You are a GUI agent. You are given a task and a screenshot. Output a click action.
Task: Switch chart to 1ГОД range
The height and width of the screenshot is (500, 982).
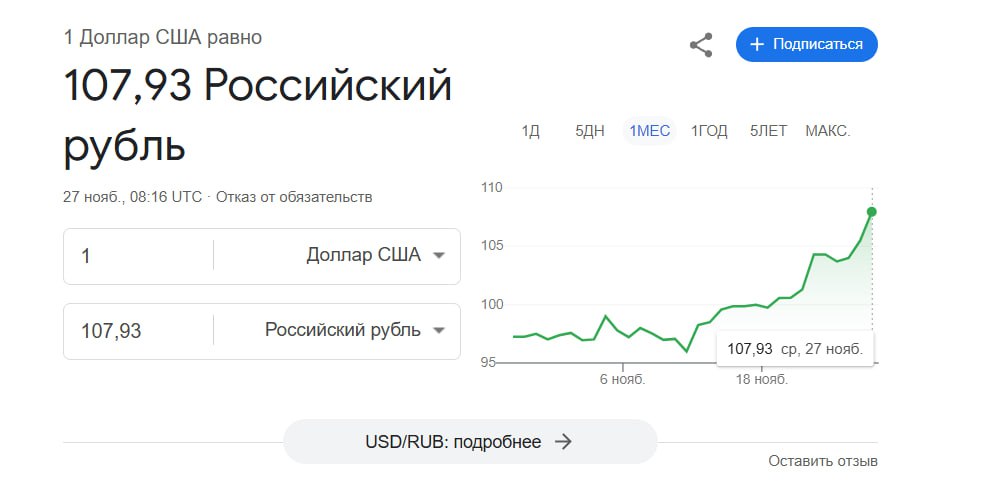tap(709, 131)
